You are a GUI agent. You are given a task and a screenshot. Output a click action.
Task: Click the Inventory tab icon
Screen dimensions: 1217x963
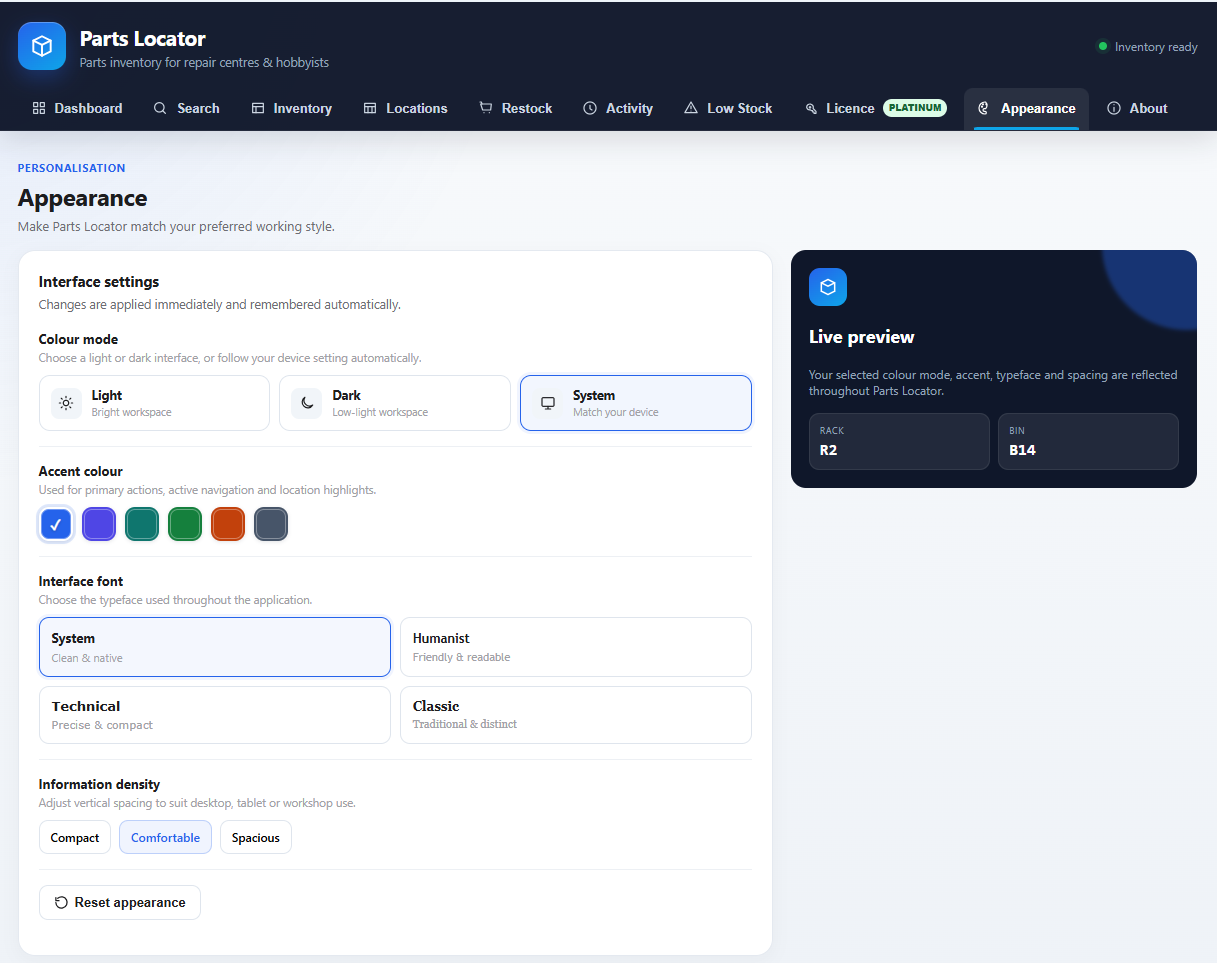[258, 108]
